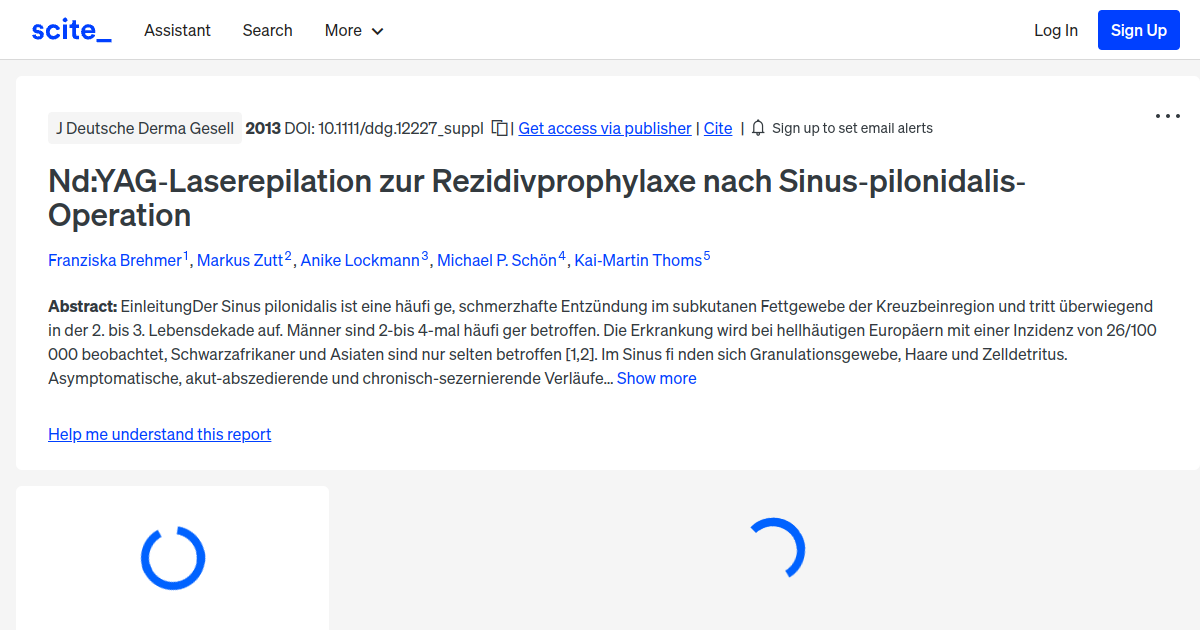Click author name Markus Zutt
This screenshot has width=1200, height=630.
pyautogui.click(x=240, y=260)
